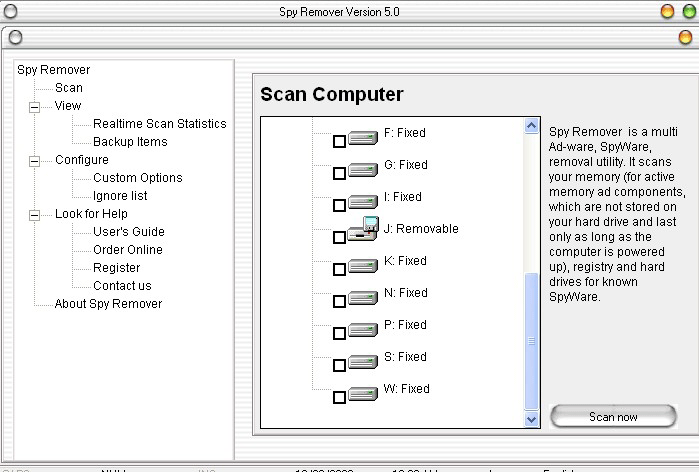Check the F: Fixed drive checkbox
The height and width of the screenshot is (472, 699).
[x=339, y=141]
